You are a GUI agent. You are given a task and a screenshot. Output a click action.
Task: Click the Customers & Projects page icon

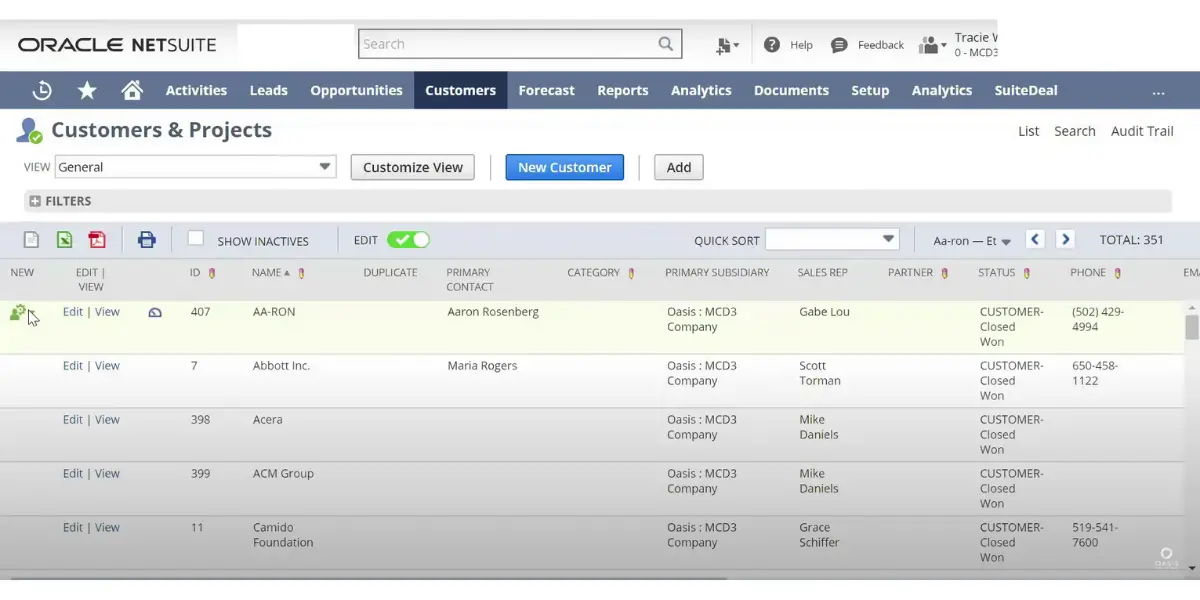pyautogui.click(x=29, y=131)
